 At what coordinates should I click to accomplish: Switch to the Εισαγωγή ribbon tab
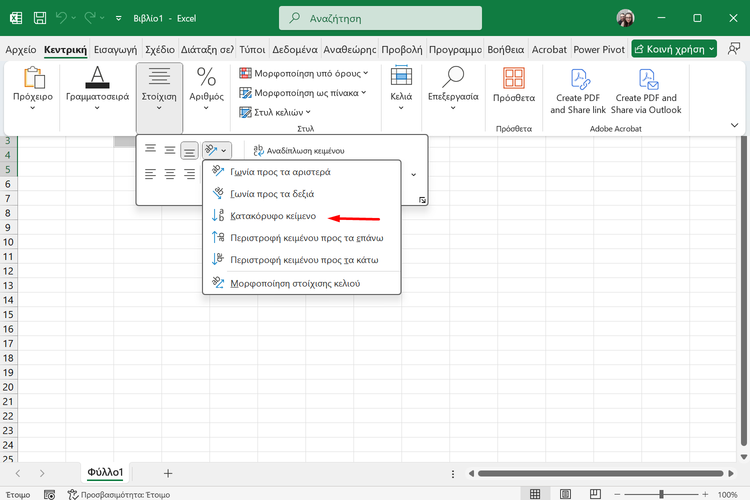(116, 49)
